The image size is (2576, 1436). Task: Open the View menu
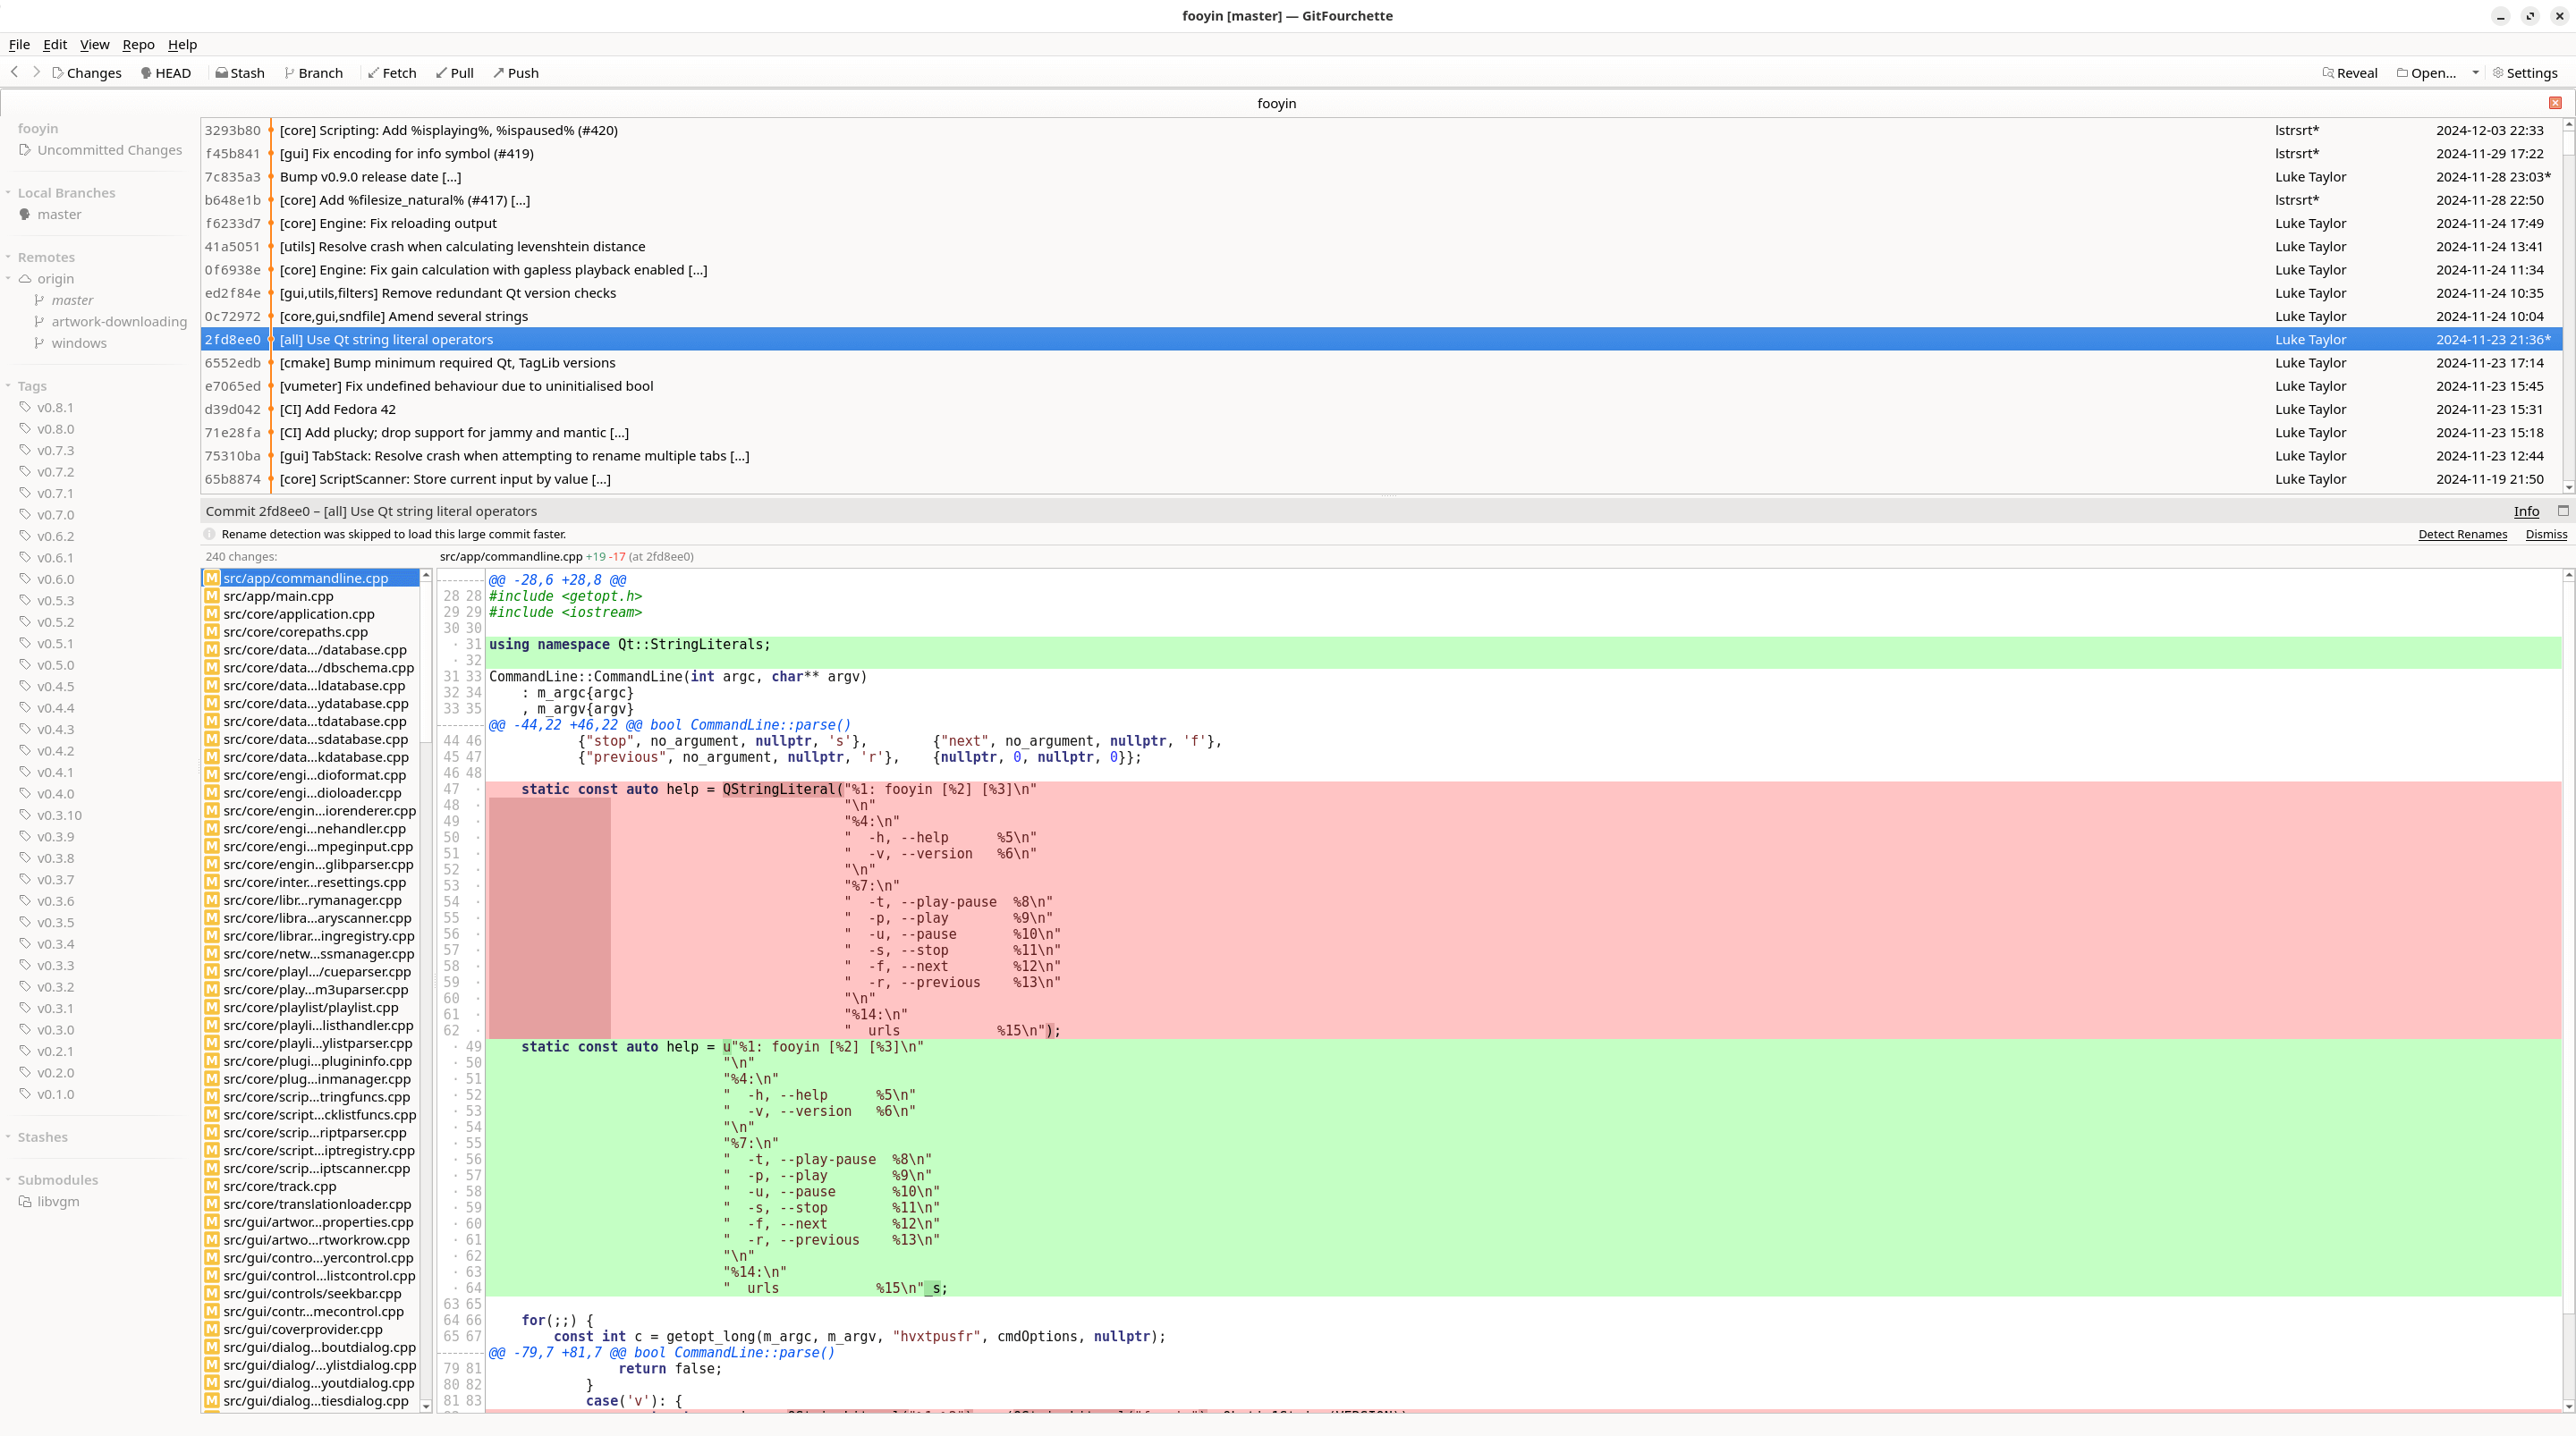point(94,44)
